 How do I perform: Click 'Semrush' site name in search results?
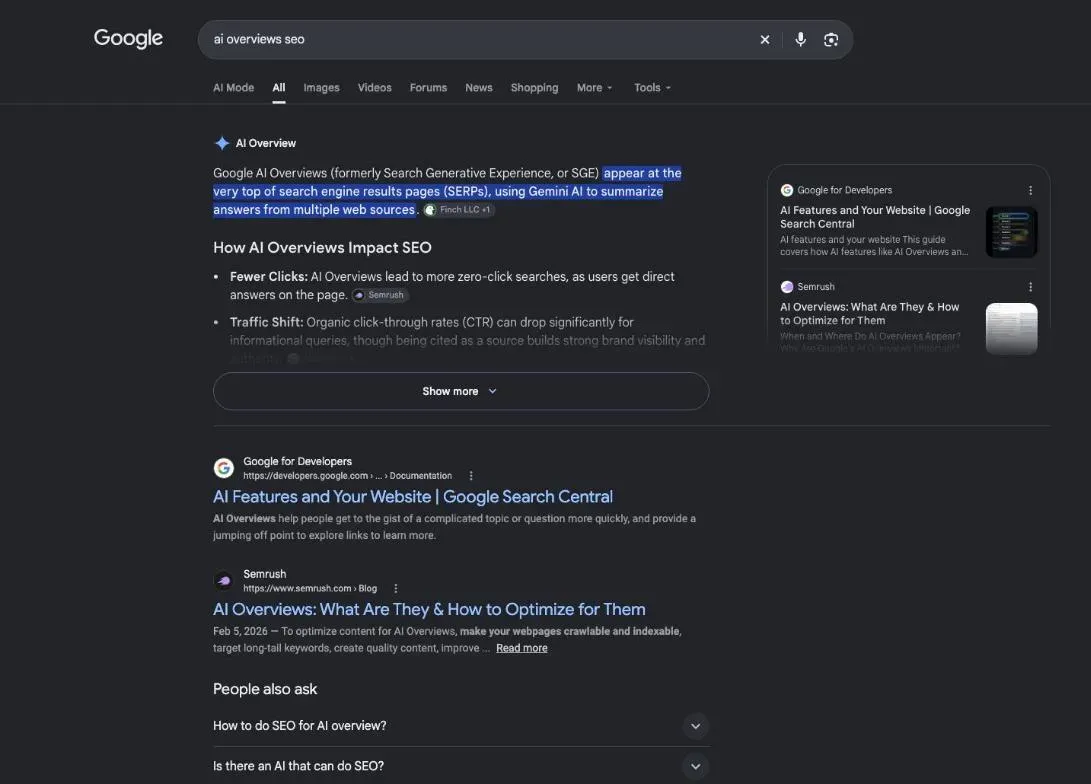tap(264, 574)
